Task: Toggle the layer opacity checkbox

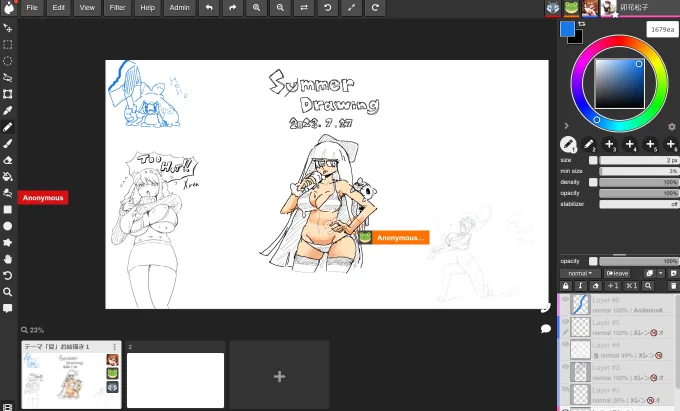Action: [593, 261]
